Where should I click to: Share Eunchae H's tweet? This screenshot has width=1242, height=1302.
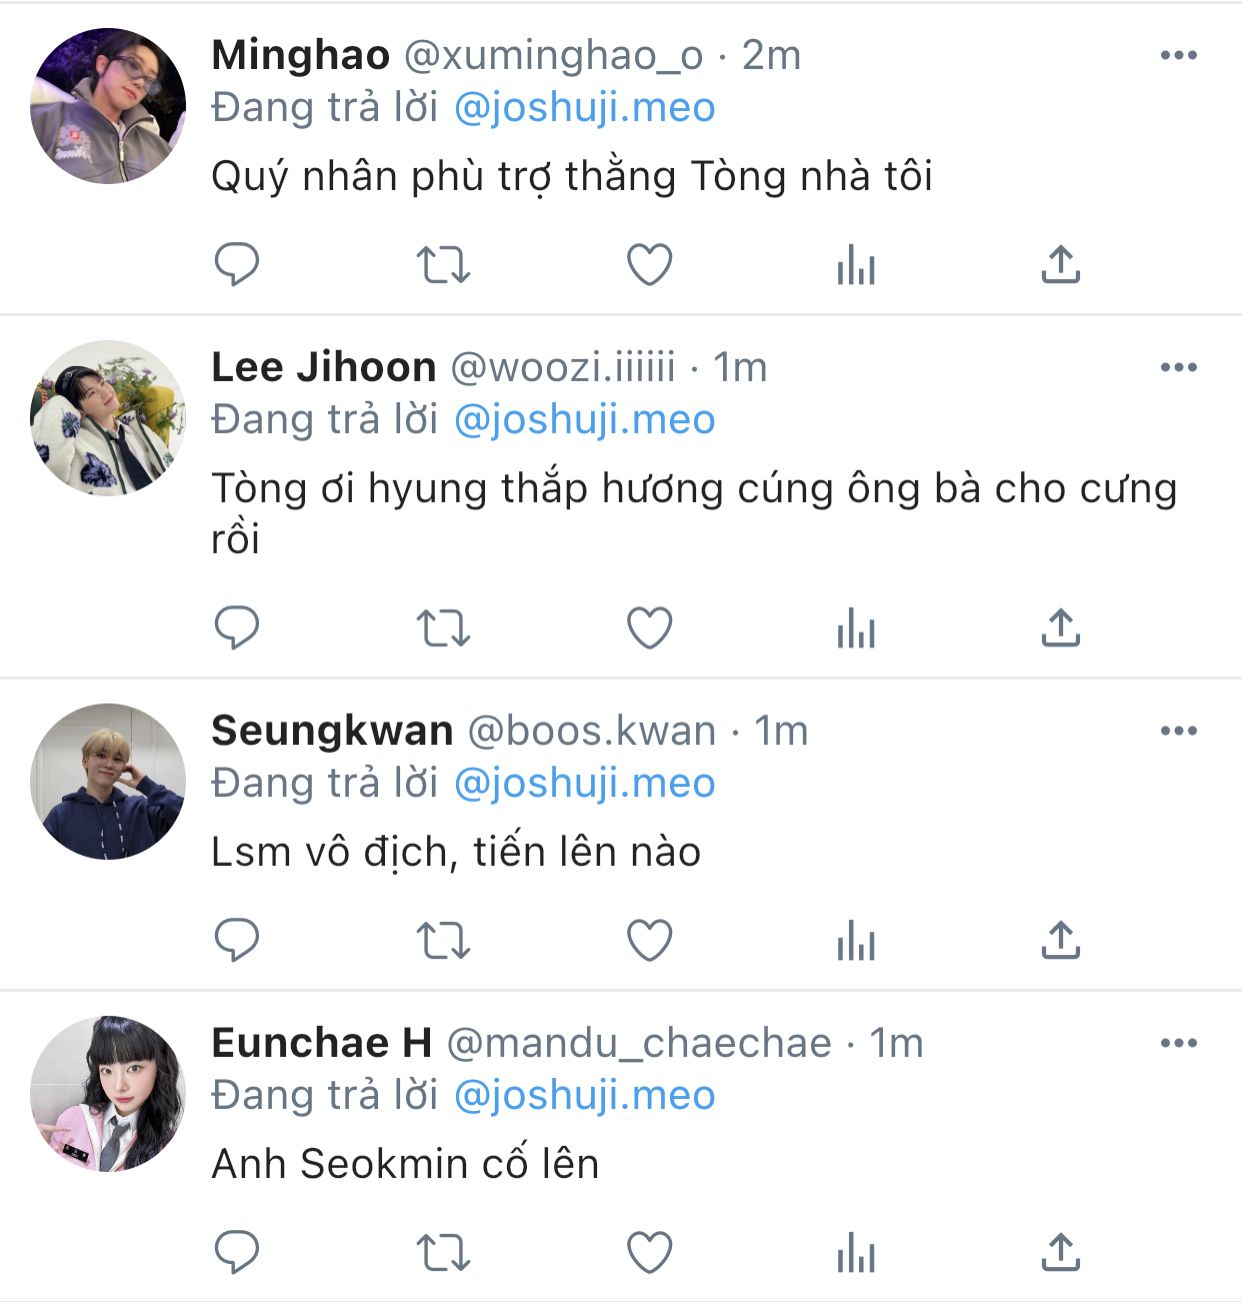pos(1061,1252)
